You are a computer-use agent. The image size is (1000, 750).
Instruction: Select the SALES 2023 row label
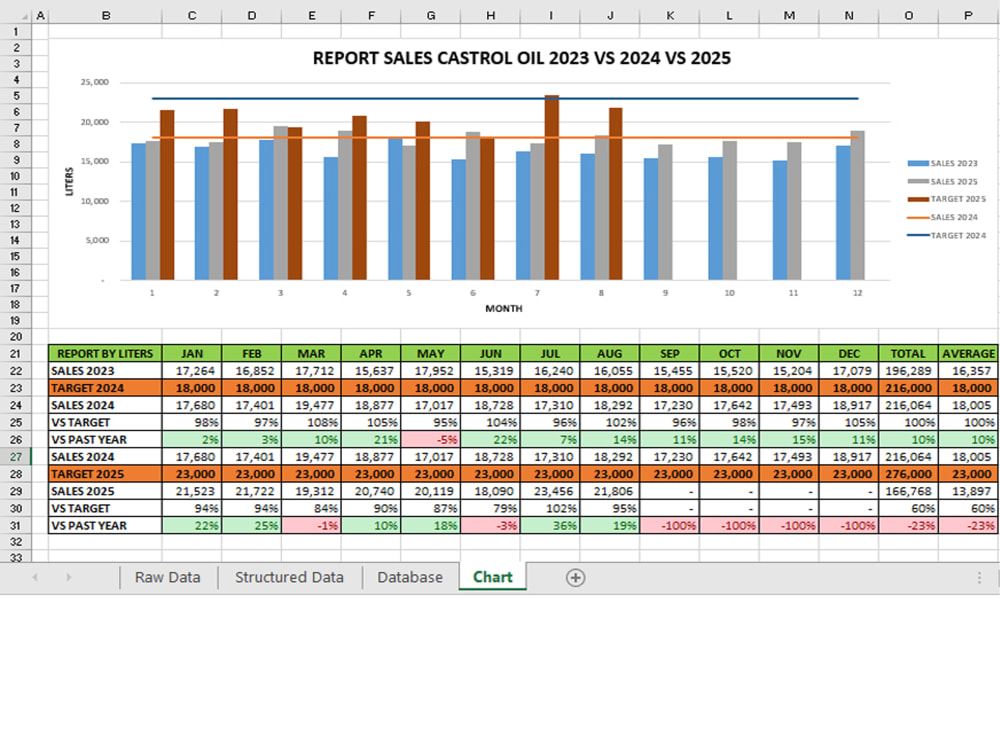coord(105,371)
